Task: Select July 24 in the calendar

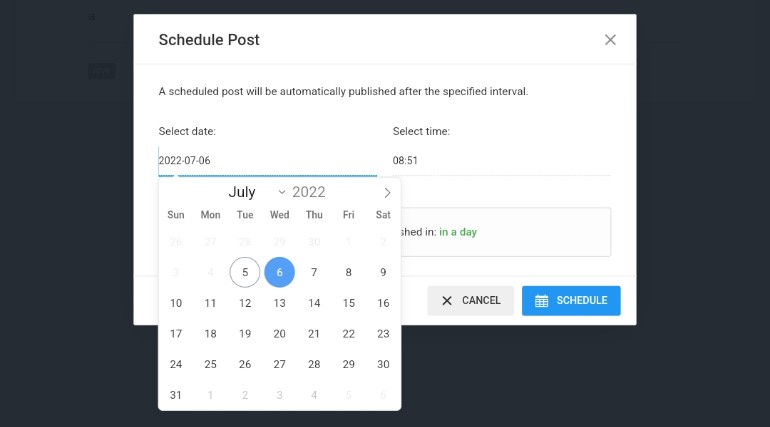Action: (x=176, y=364)
